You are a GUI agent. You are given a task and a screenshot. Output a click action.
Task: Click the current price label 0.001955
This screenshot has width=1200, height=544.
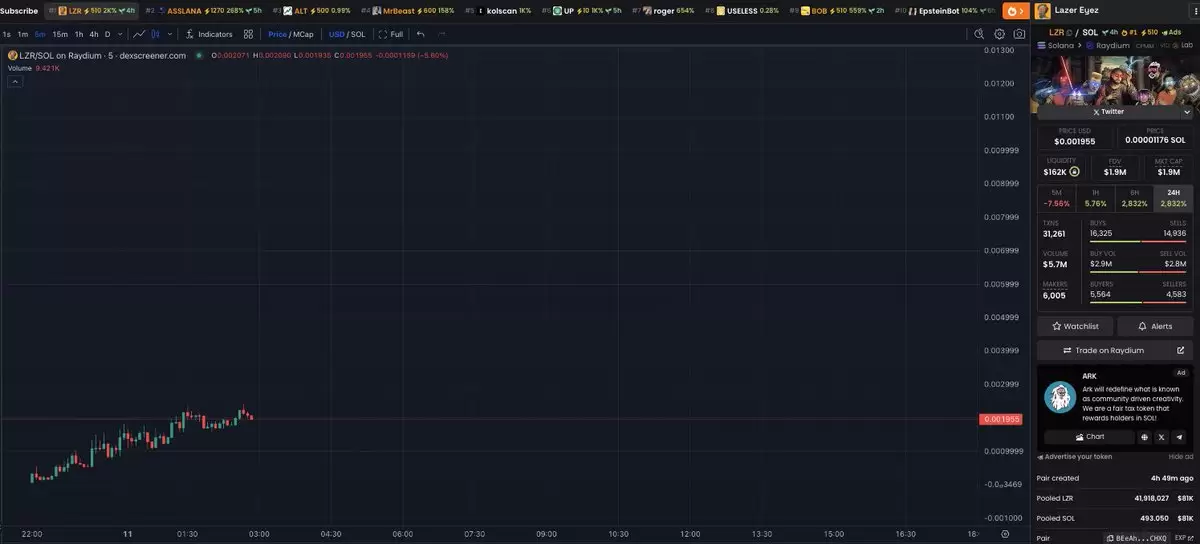coord(1000,419)
